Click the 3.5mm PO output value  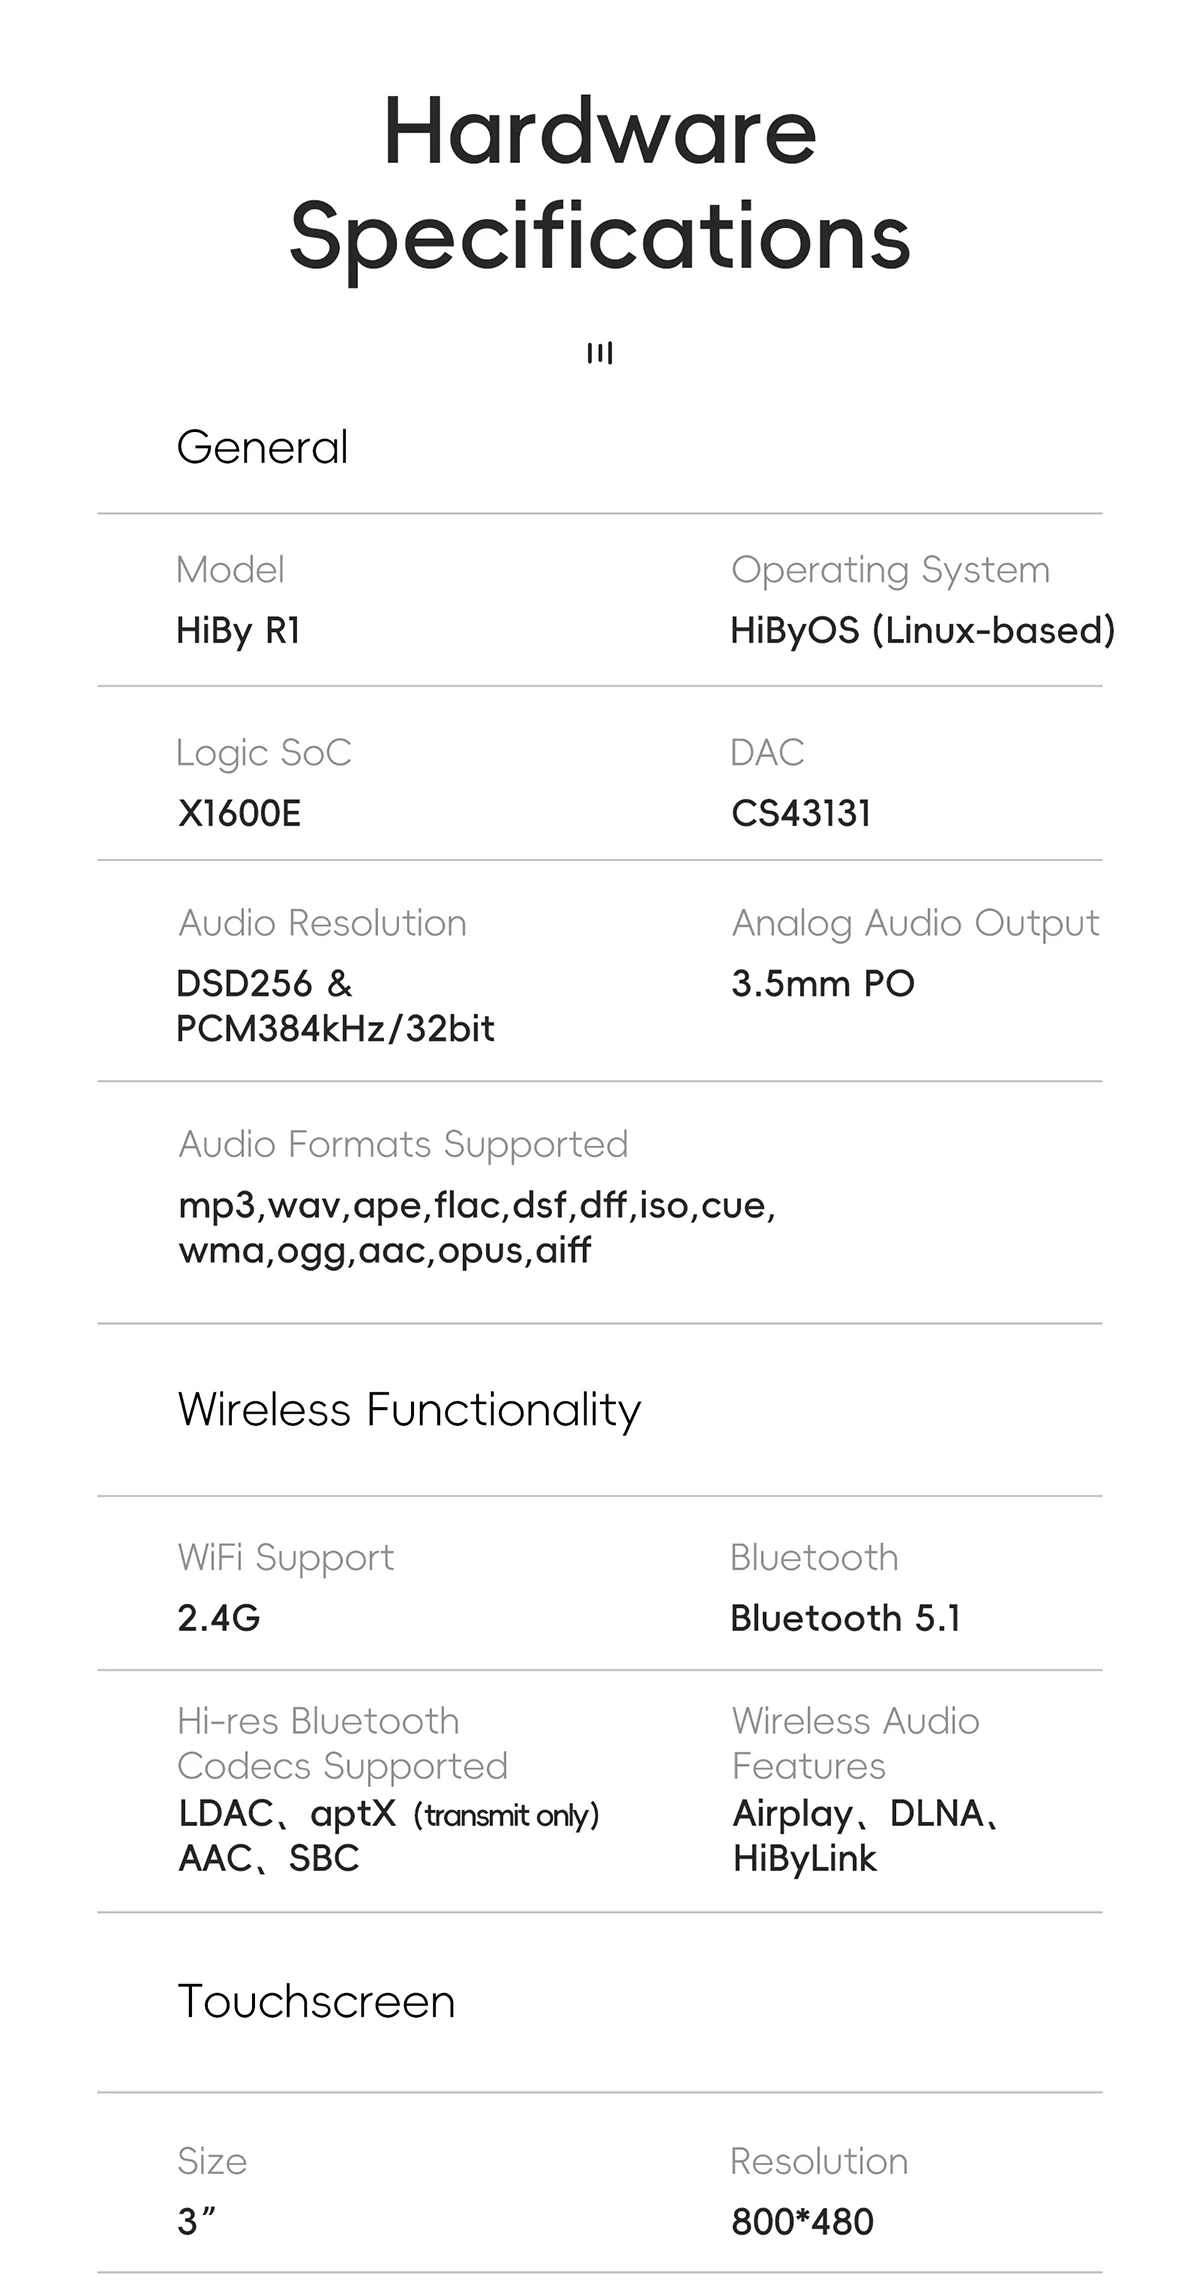(823, 984)
